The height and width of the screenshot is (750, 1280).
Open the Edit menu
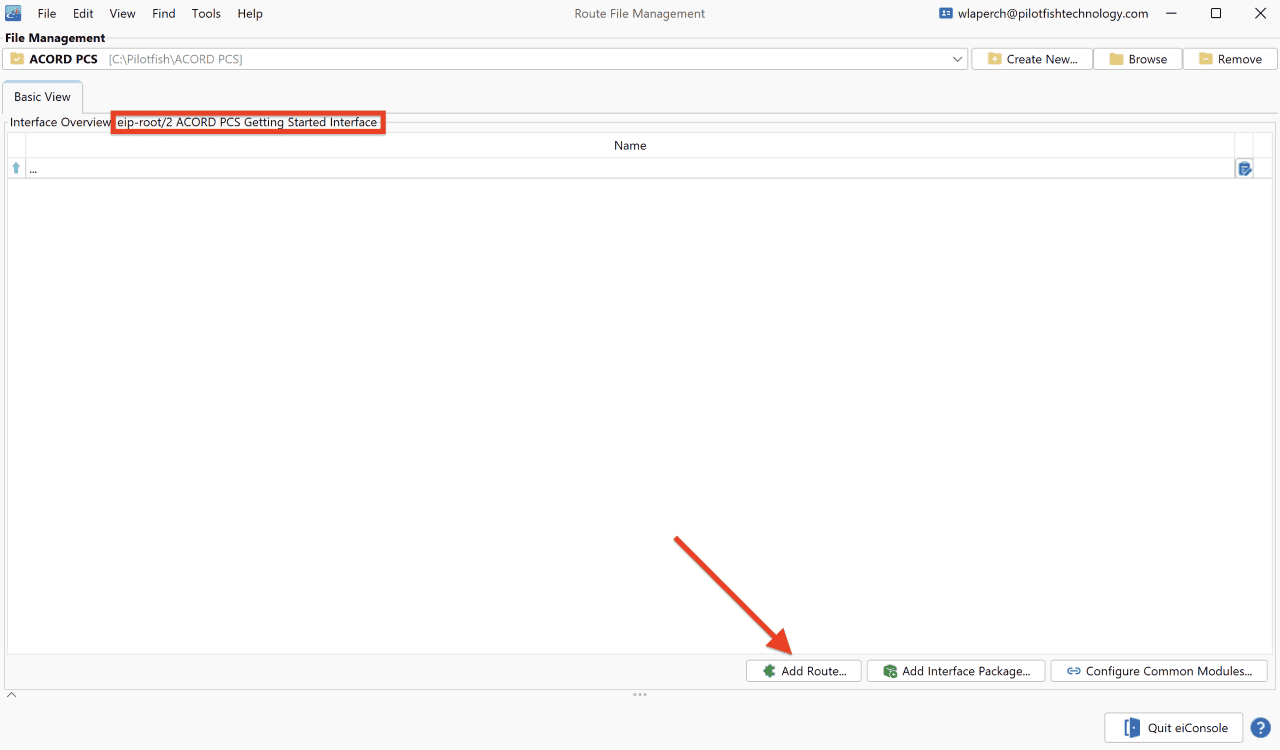coord(83,14)
